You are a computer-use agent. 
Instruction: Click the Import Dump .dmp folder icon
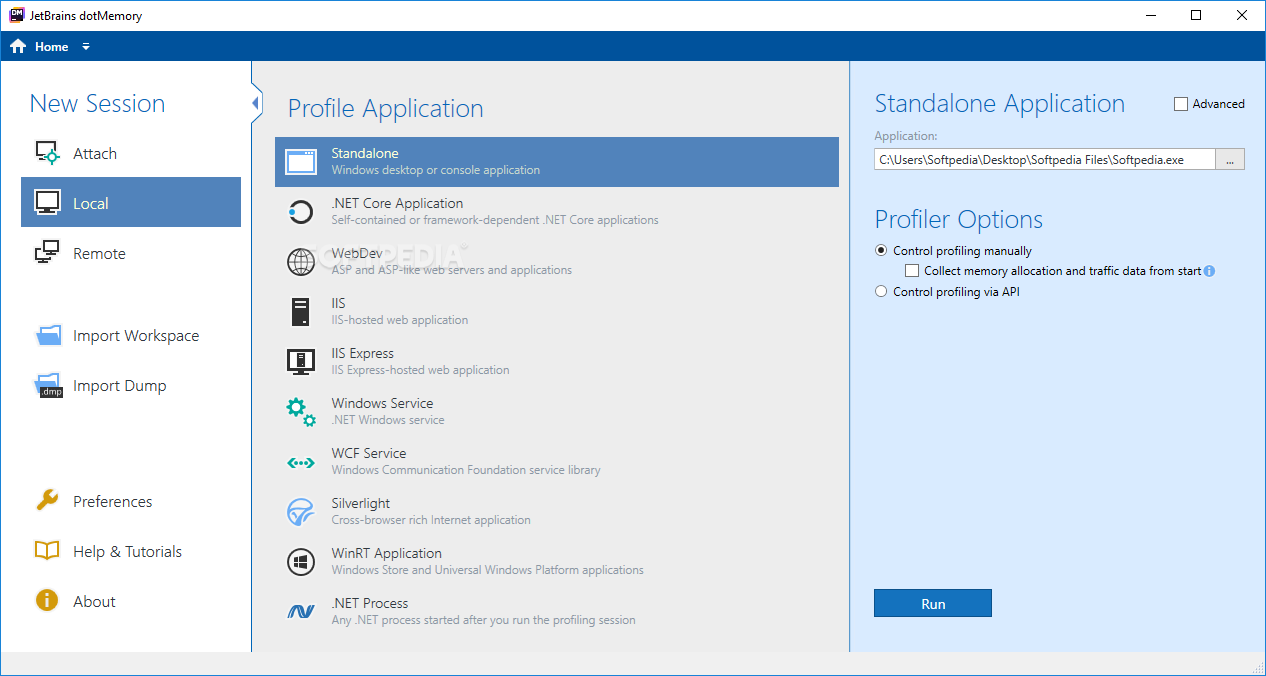48,386
